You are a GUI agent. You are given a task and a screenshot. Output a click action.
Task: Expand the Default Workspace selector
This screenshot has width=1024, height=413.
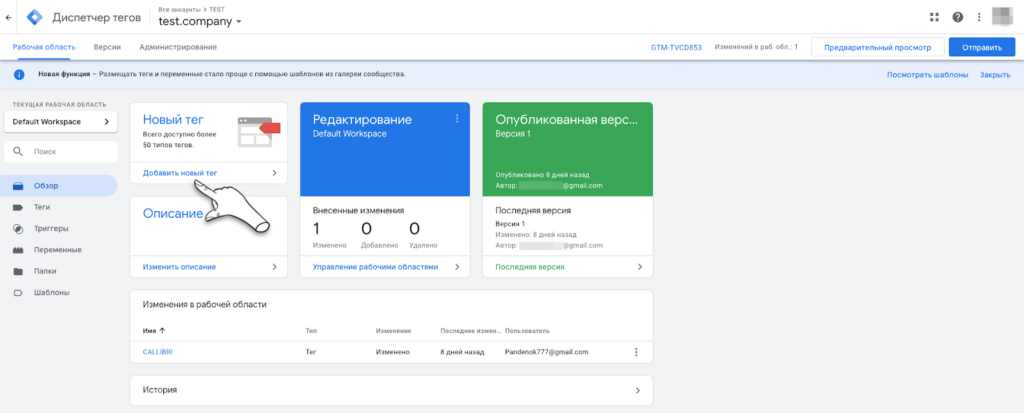pyautogui.click(x=60, y=121)
